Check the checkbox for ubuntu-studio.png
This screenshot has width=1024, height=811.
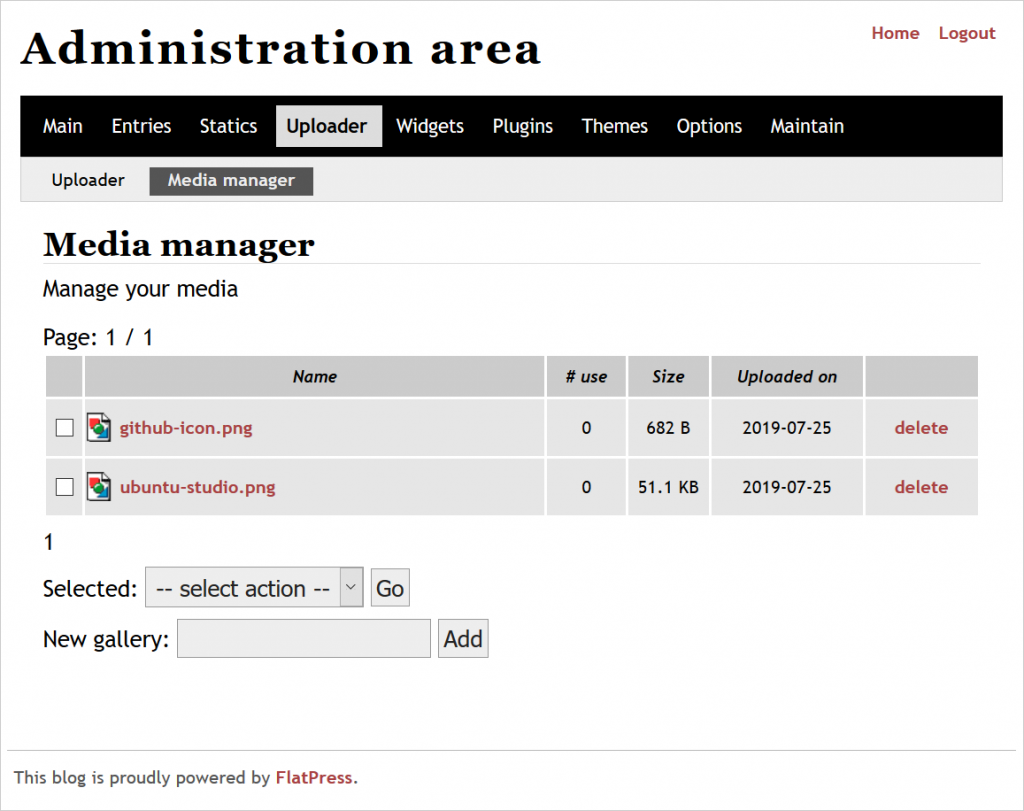[63, 487]
